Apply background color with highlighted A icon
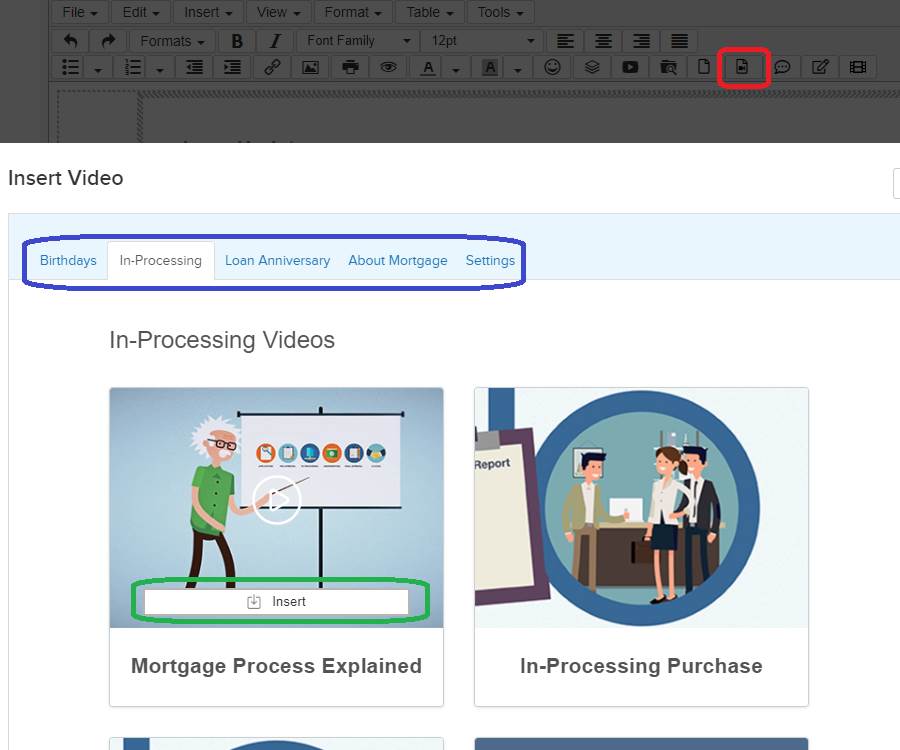900x750 pixels. coord(490,67)
